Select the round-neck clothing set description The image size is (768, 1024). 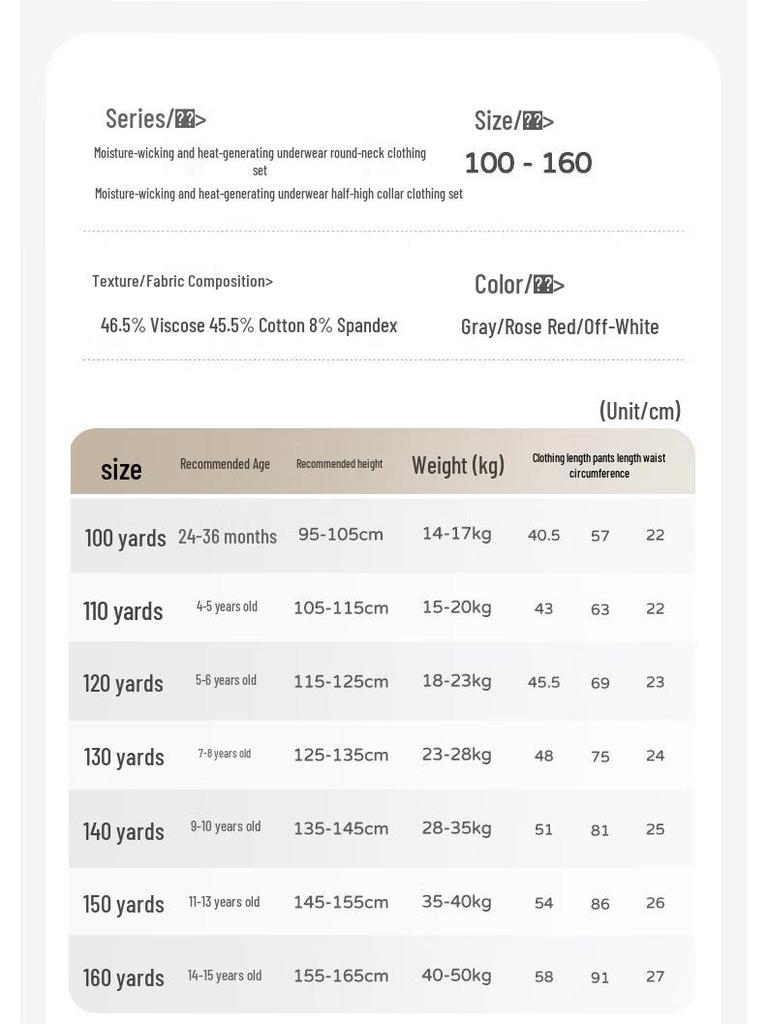pos(260,161)
